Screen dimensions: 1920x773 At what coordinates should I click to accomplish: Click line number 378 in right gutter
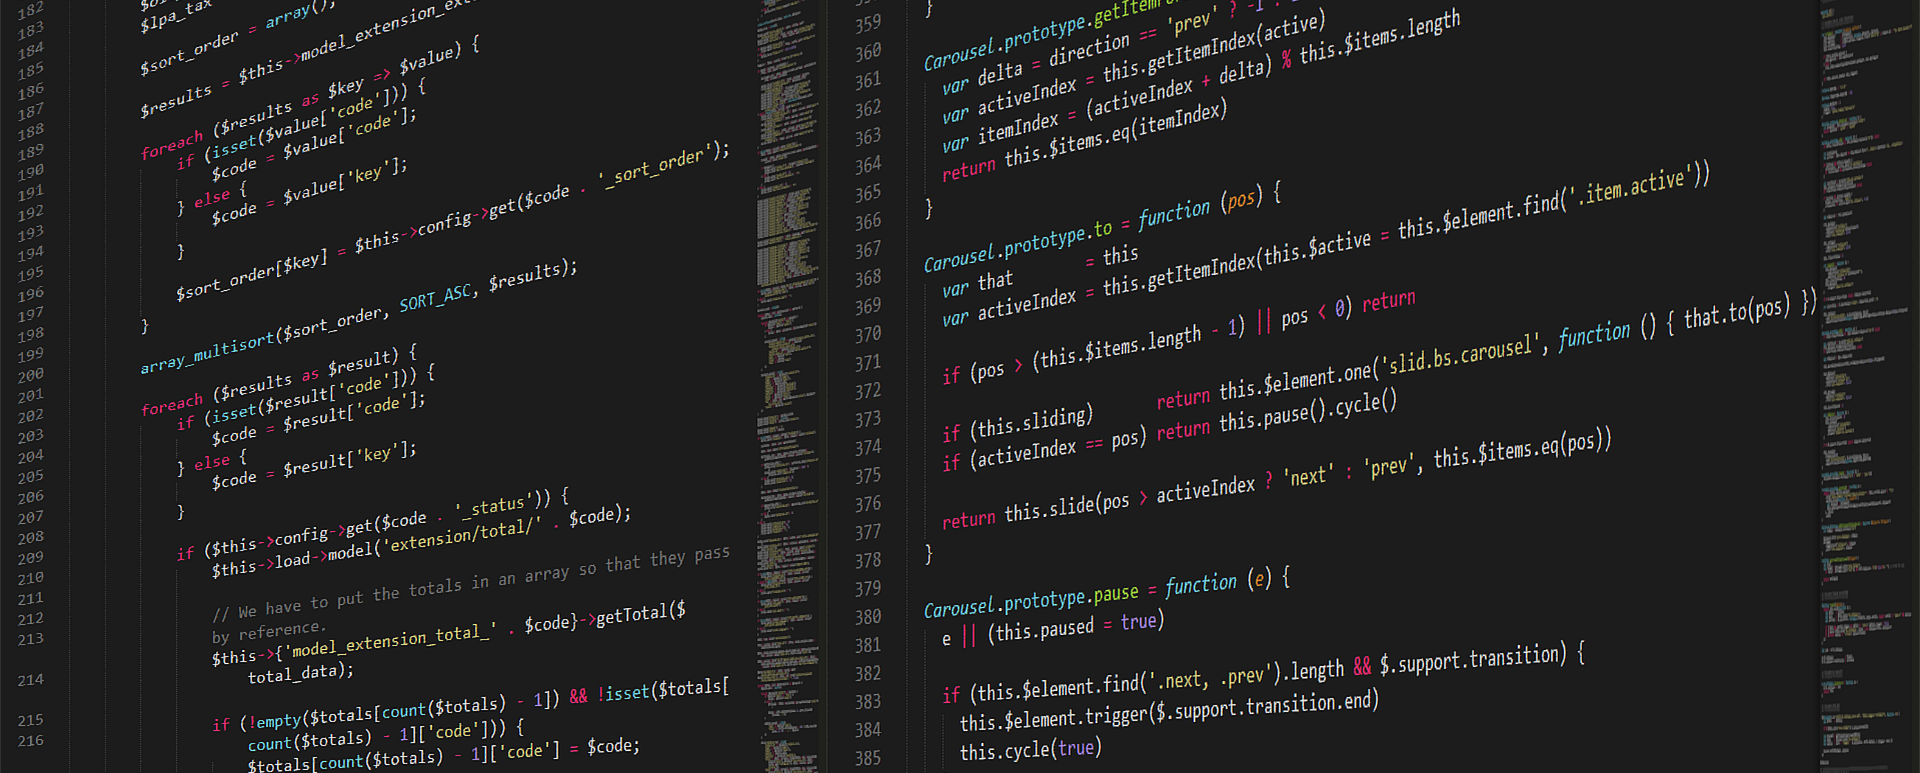(x=867, y=561)
